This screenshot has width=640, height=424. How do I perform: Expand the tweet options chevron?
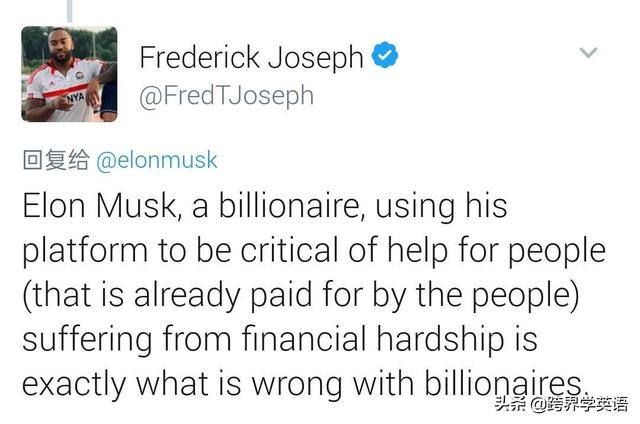588,52
